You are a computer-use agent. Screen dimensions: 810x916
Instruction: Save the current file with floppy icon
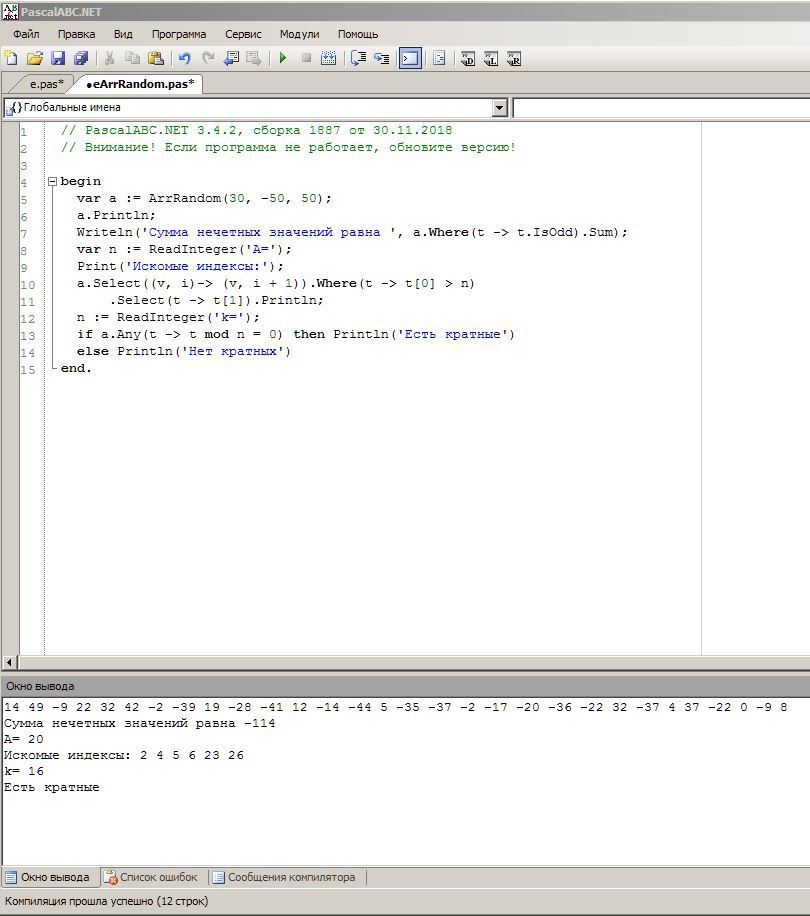tap(57, 59)
